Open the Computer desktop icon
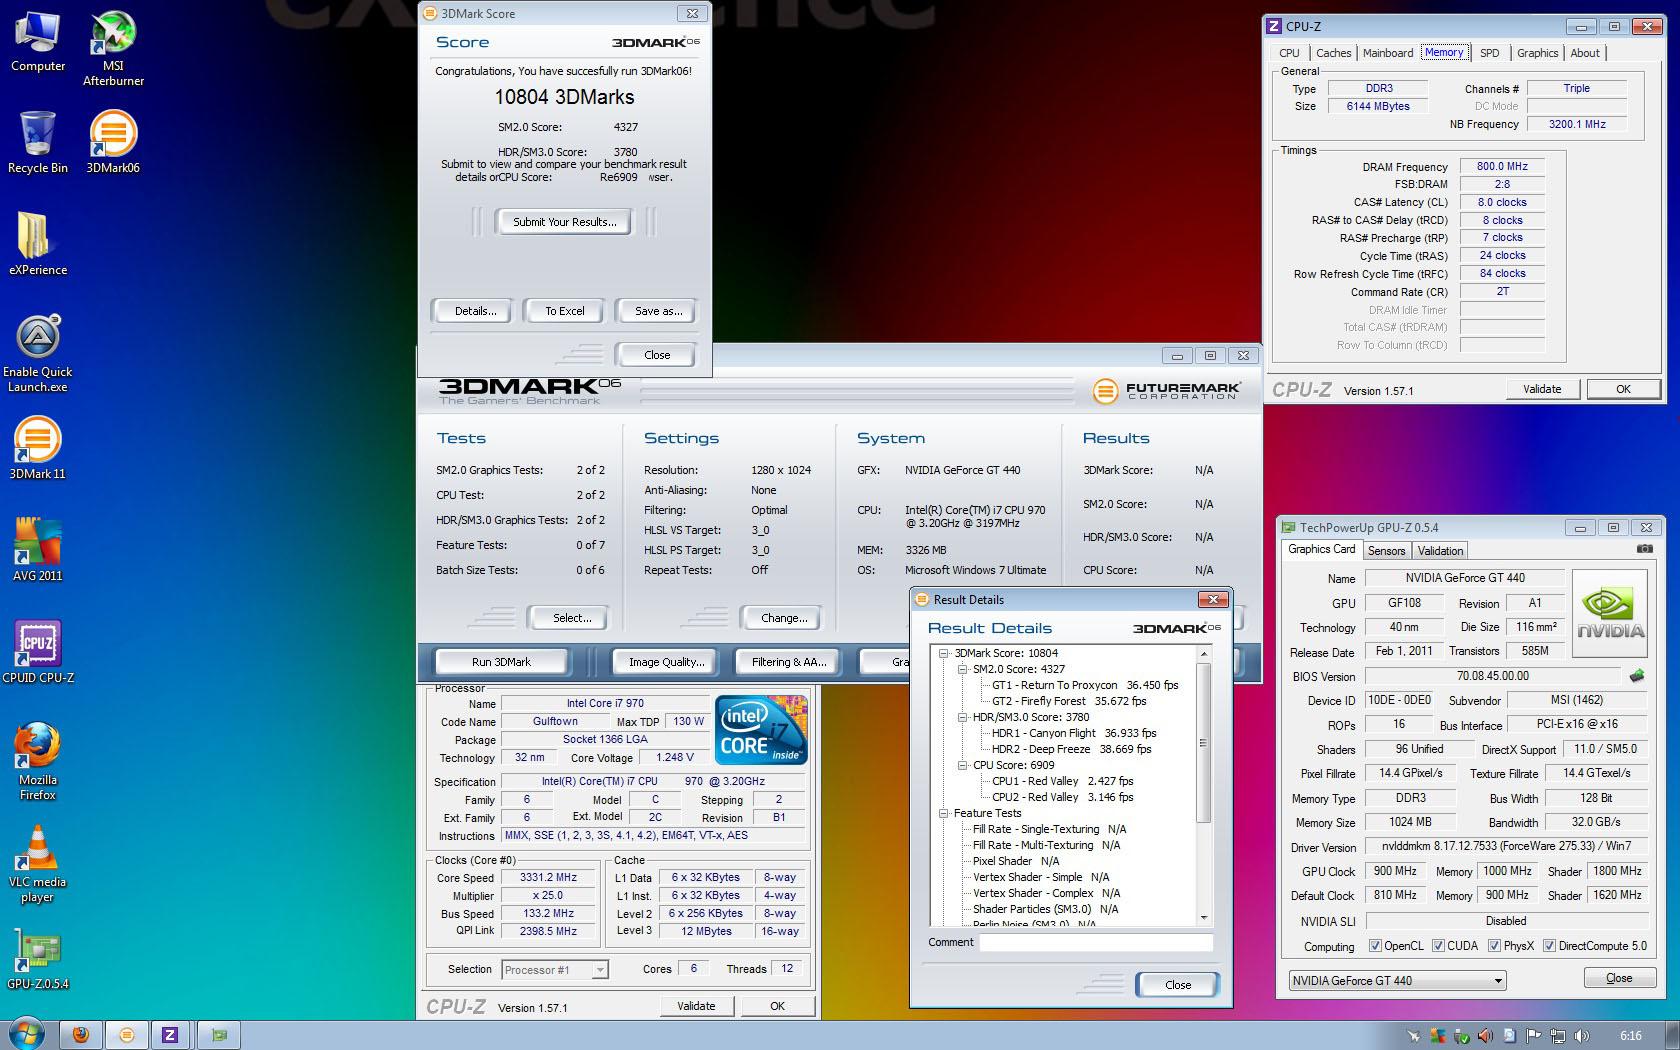 point(38,42)
